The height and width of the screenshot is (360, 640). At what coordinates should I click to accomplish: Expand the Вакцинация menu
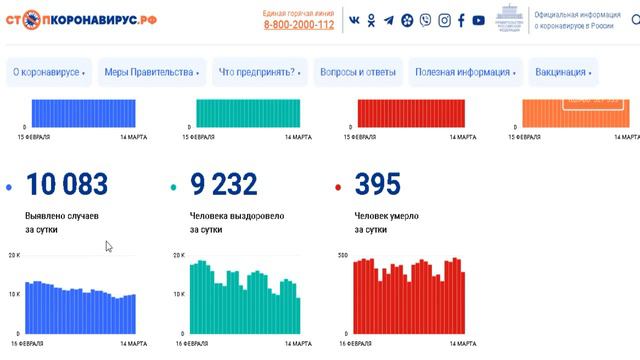click(563, 72)
